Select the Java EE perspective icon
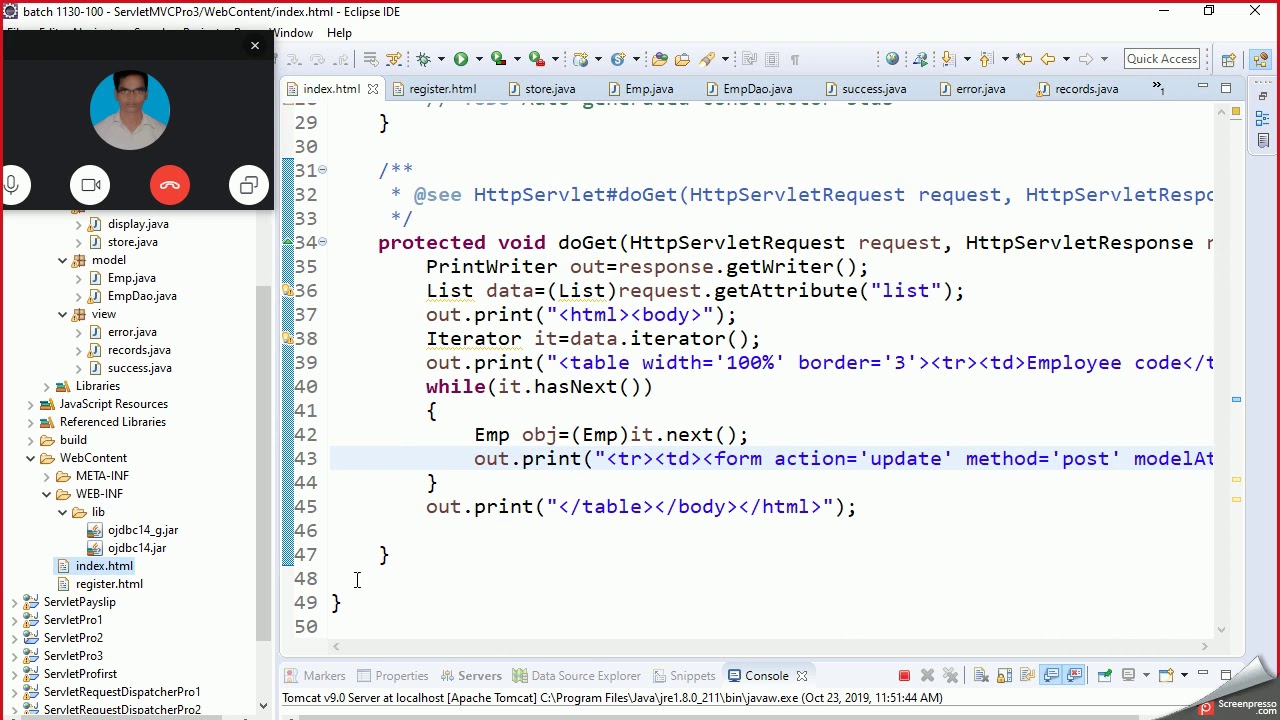This screenshot has width=1280, height=720. pos(1260,59)
